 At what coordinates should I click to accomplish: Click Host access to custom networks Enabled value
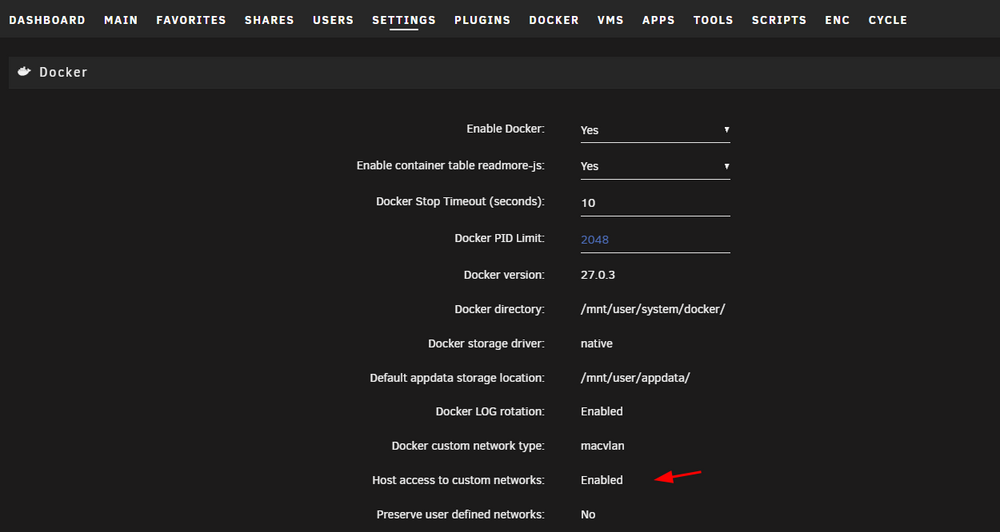point(601,480)
